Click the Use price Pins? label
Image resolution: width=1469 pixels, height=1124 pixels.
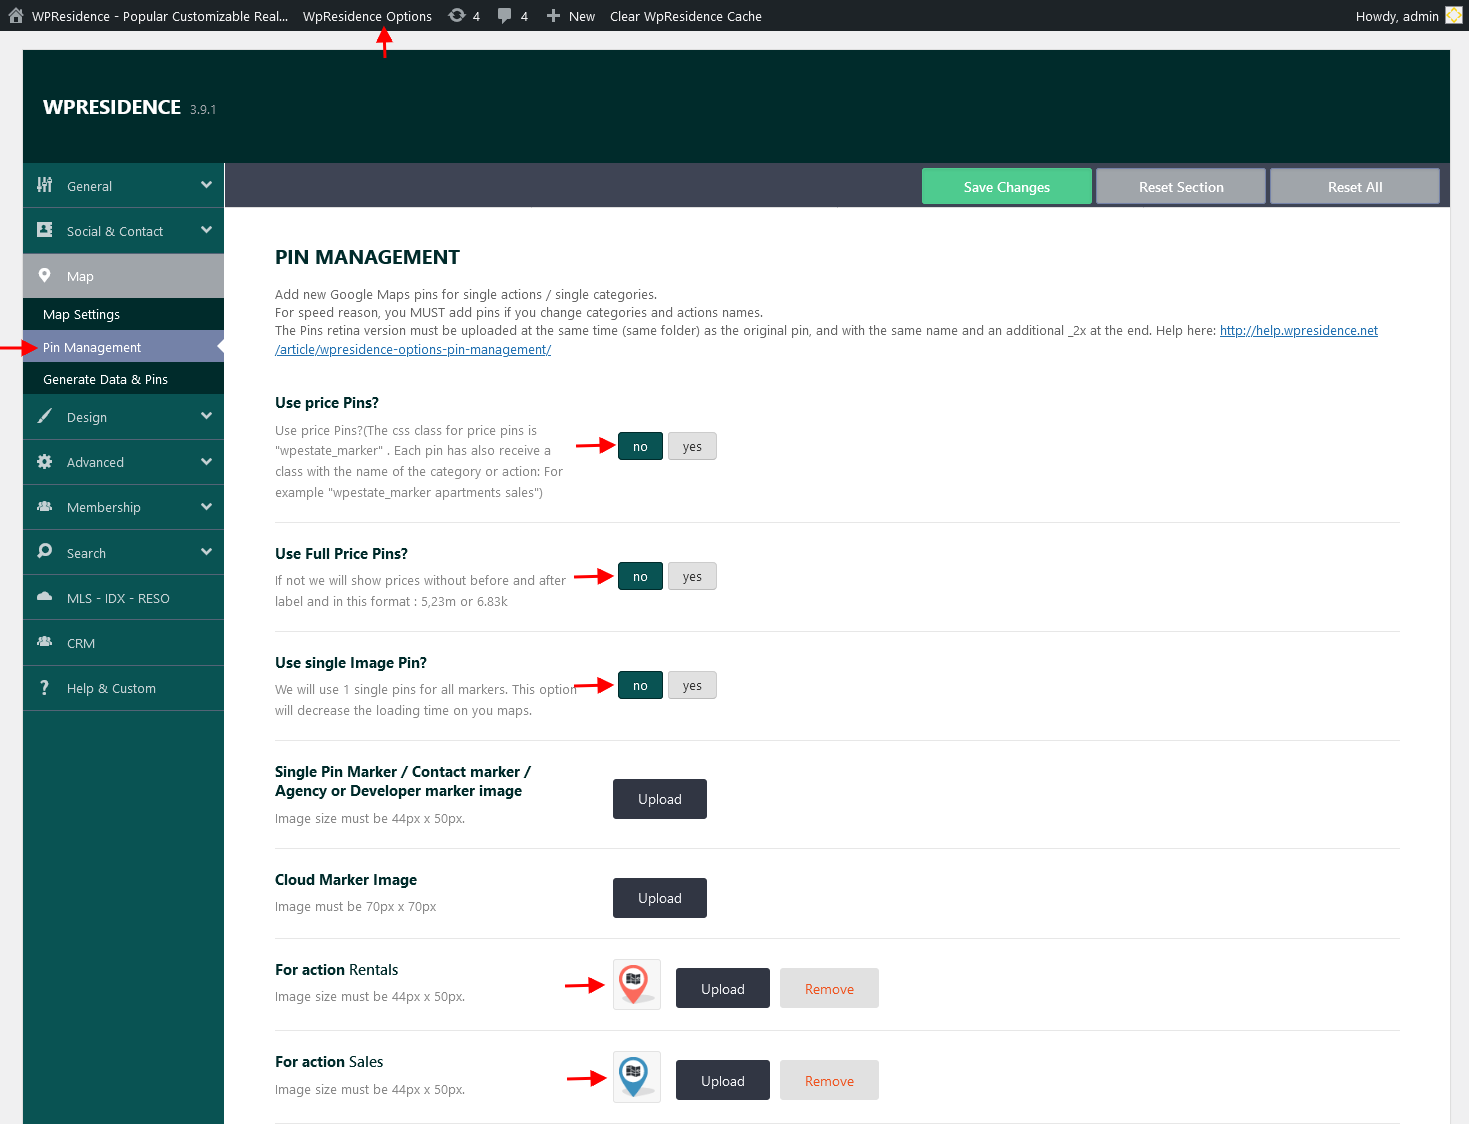tap(327, 402)
